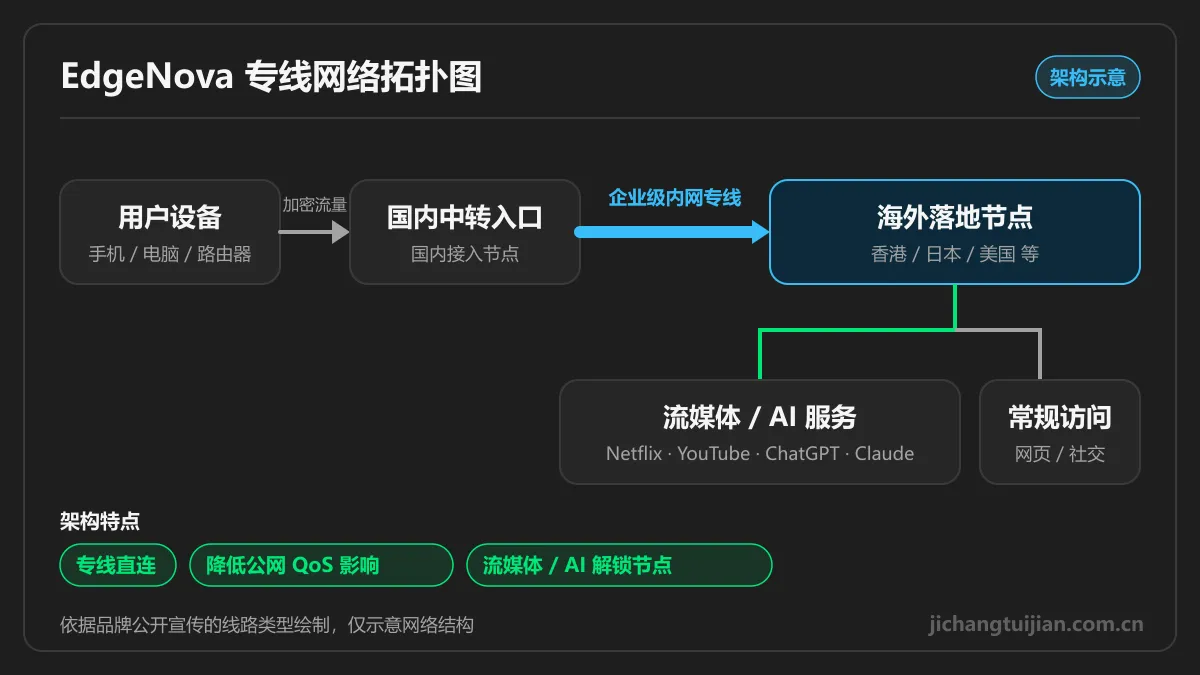Screen dimensions: 1200x675
Task: Click the EdgeNova 专线网络拓扑图 title
Action: [271, 77]
